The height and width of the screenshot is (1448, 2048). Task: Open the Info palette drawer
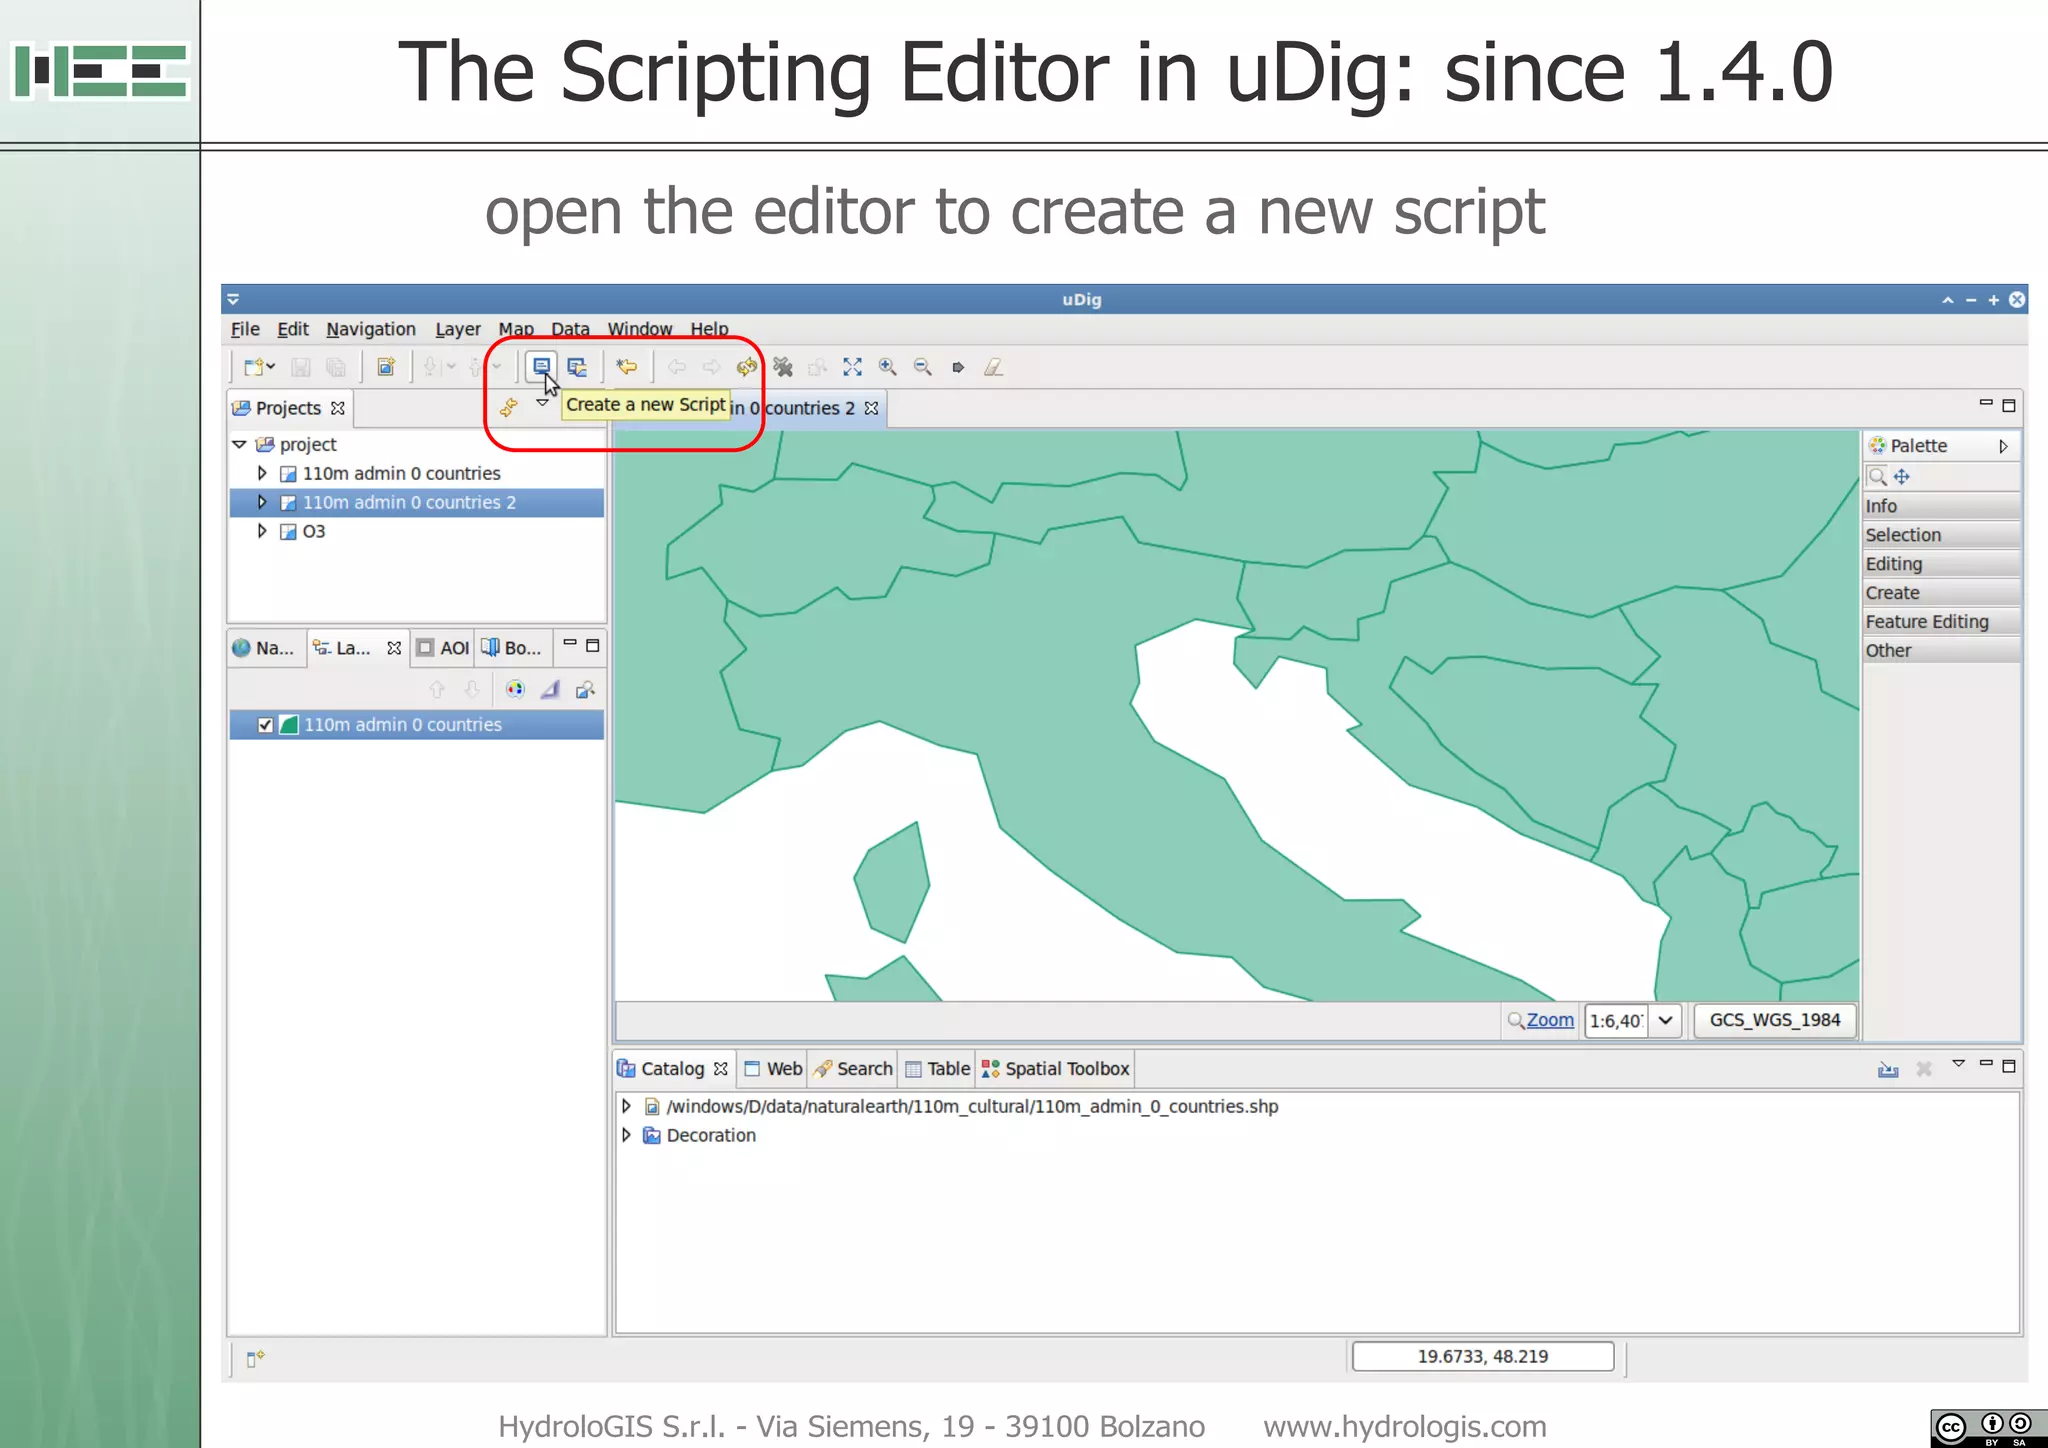click(x=1941, y=506)
